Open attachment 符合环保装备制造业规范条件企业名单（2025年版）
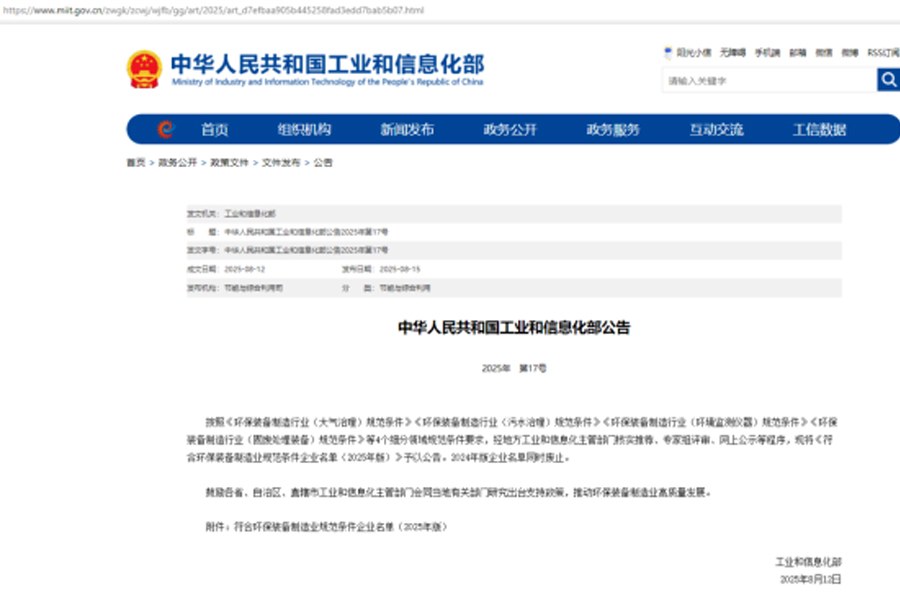Image resolution: width=900 pixels, height=600 pixels. 340,527
